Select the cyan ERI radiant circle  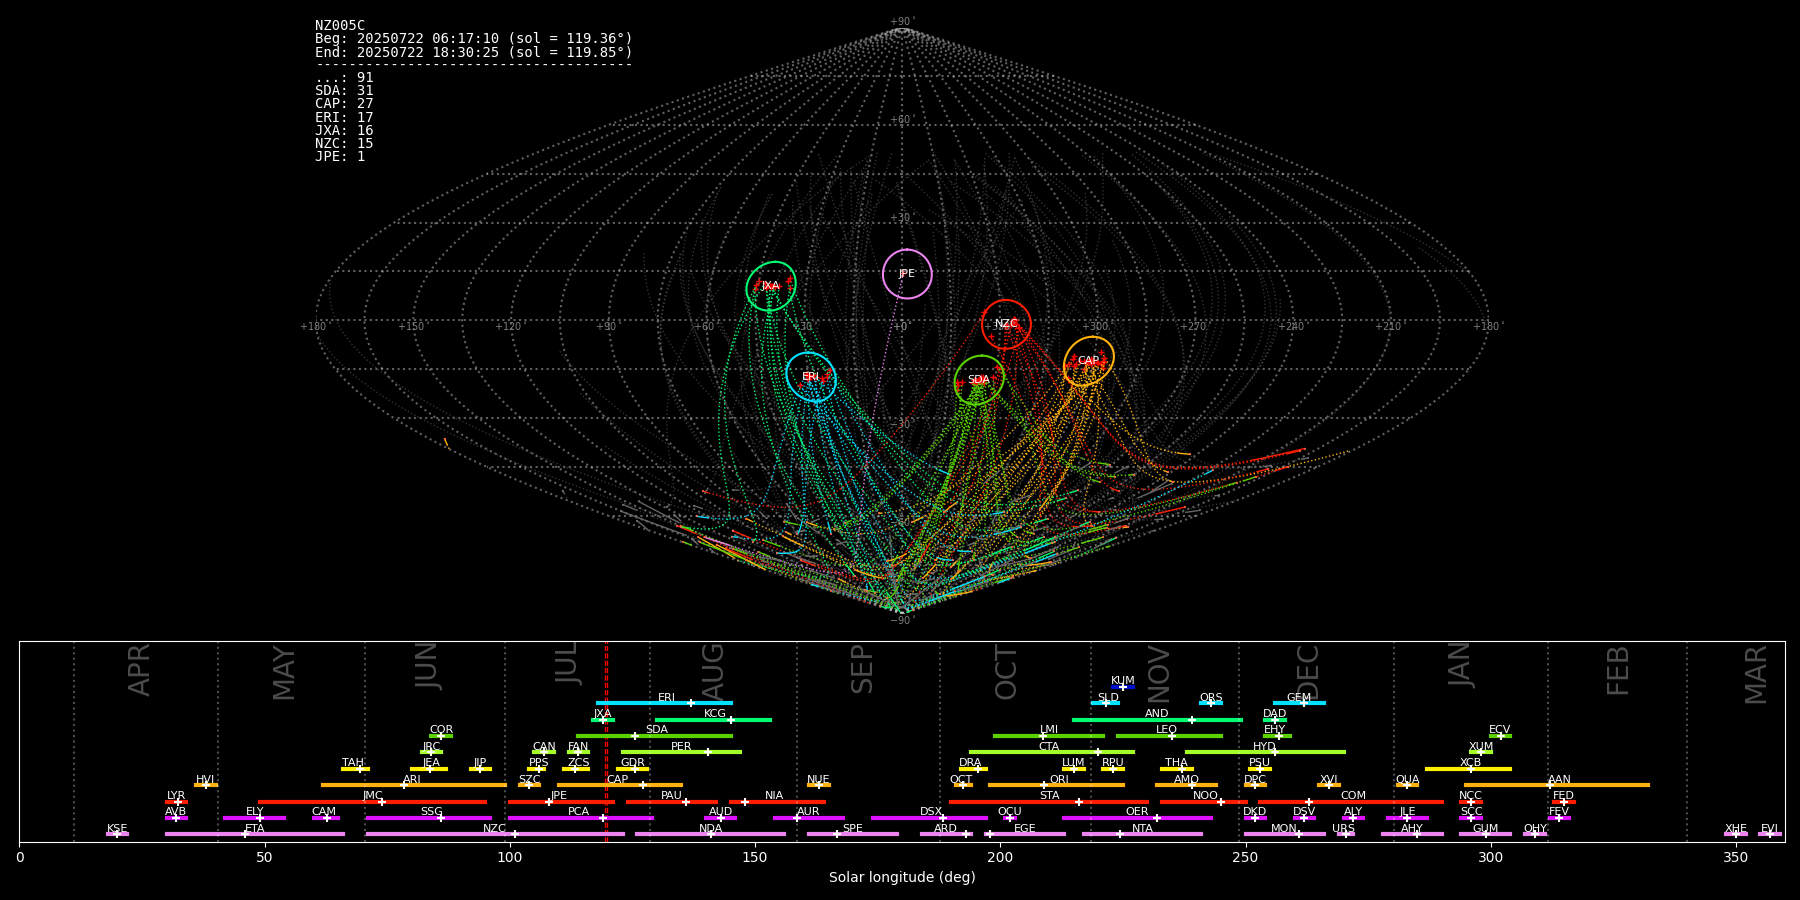(811, 377)
